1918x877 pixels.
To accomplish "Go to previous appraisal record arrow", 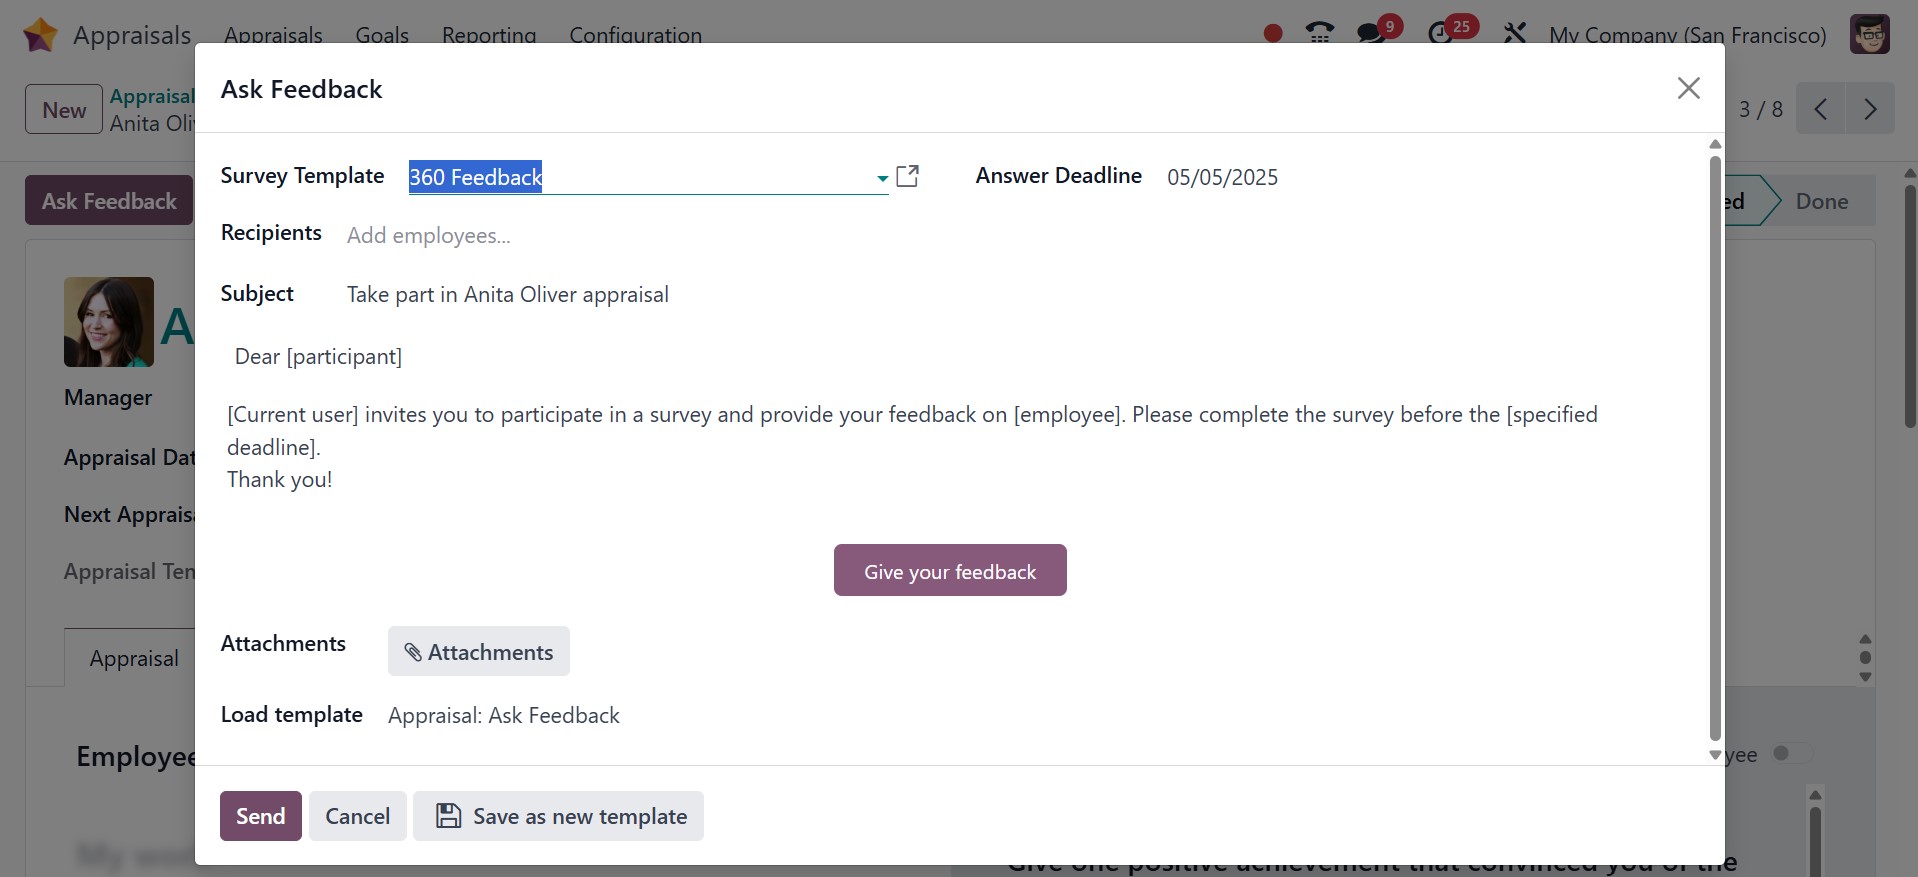I will tap(1821, 109).
